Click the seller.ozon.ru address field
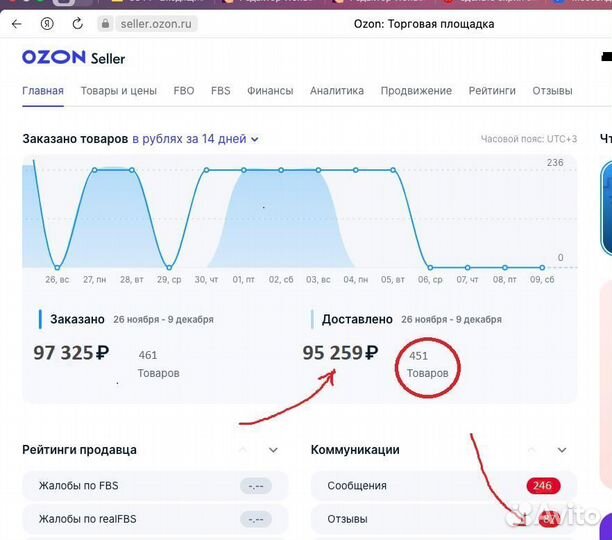The image size is (612, 540). pos(156,24)
